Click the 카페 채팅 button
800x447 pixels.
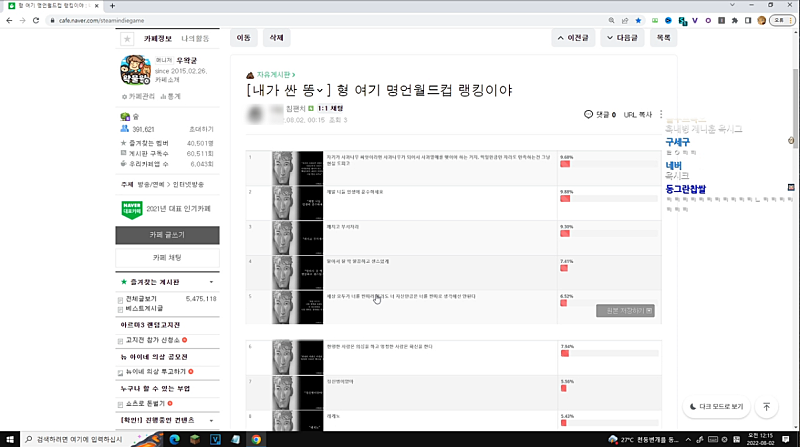[x=167, y=258]
